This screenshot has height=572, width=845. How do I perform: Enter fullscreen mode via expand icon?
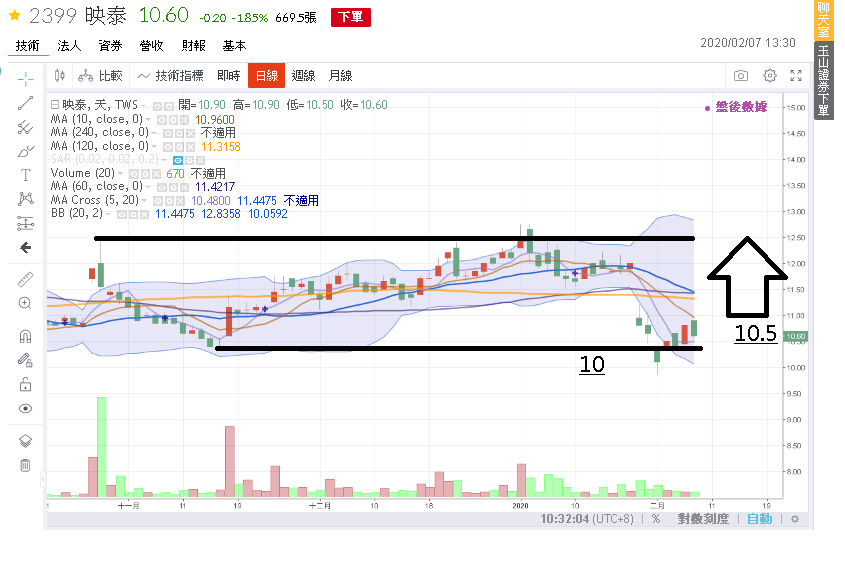796,75
